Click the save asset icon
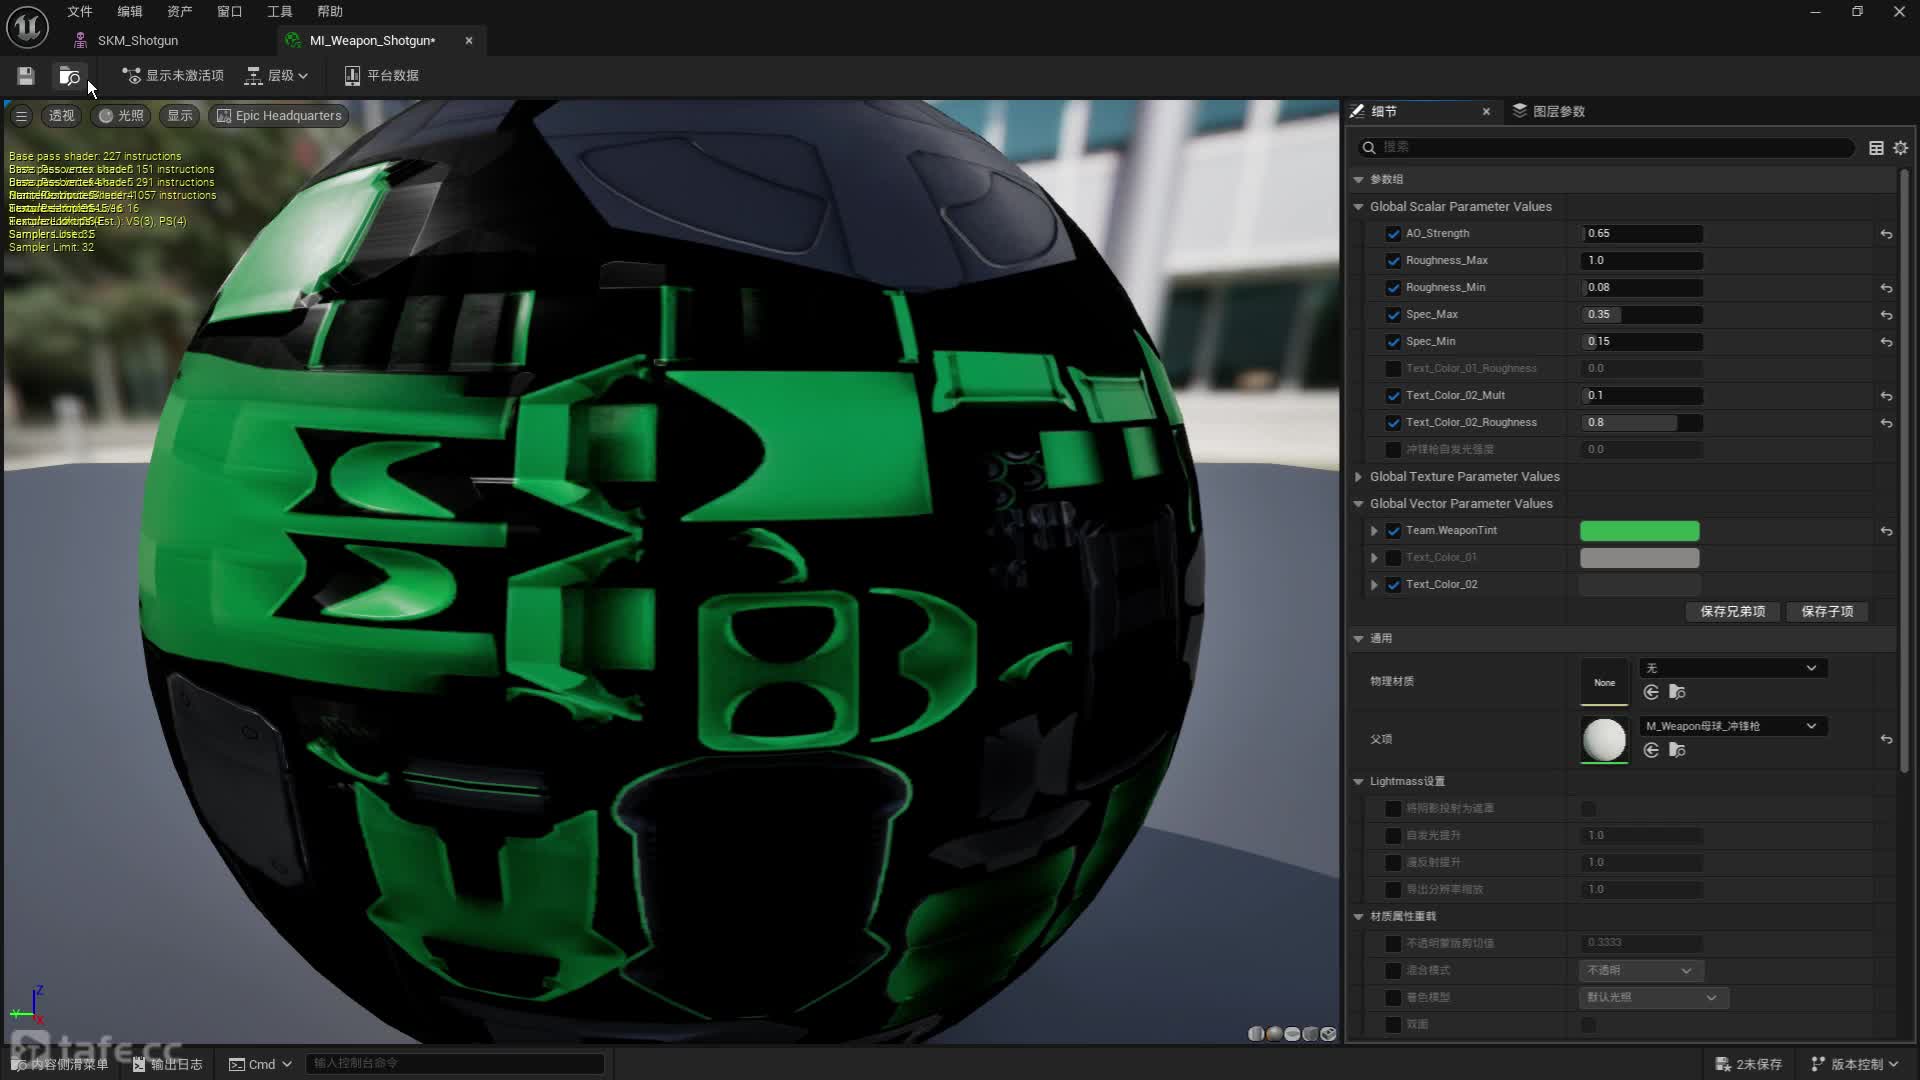 point(26,76)
